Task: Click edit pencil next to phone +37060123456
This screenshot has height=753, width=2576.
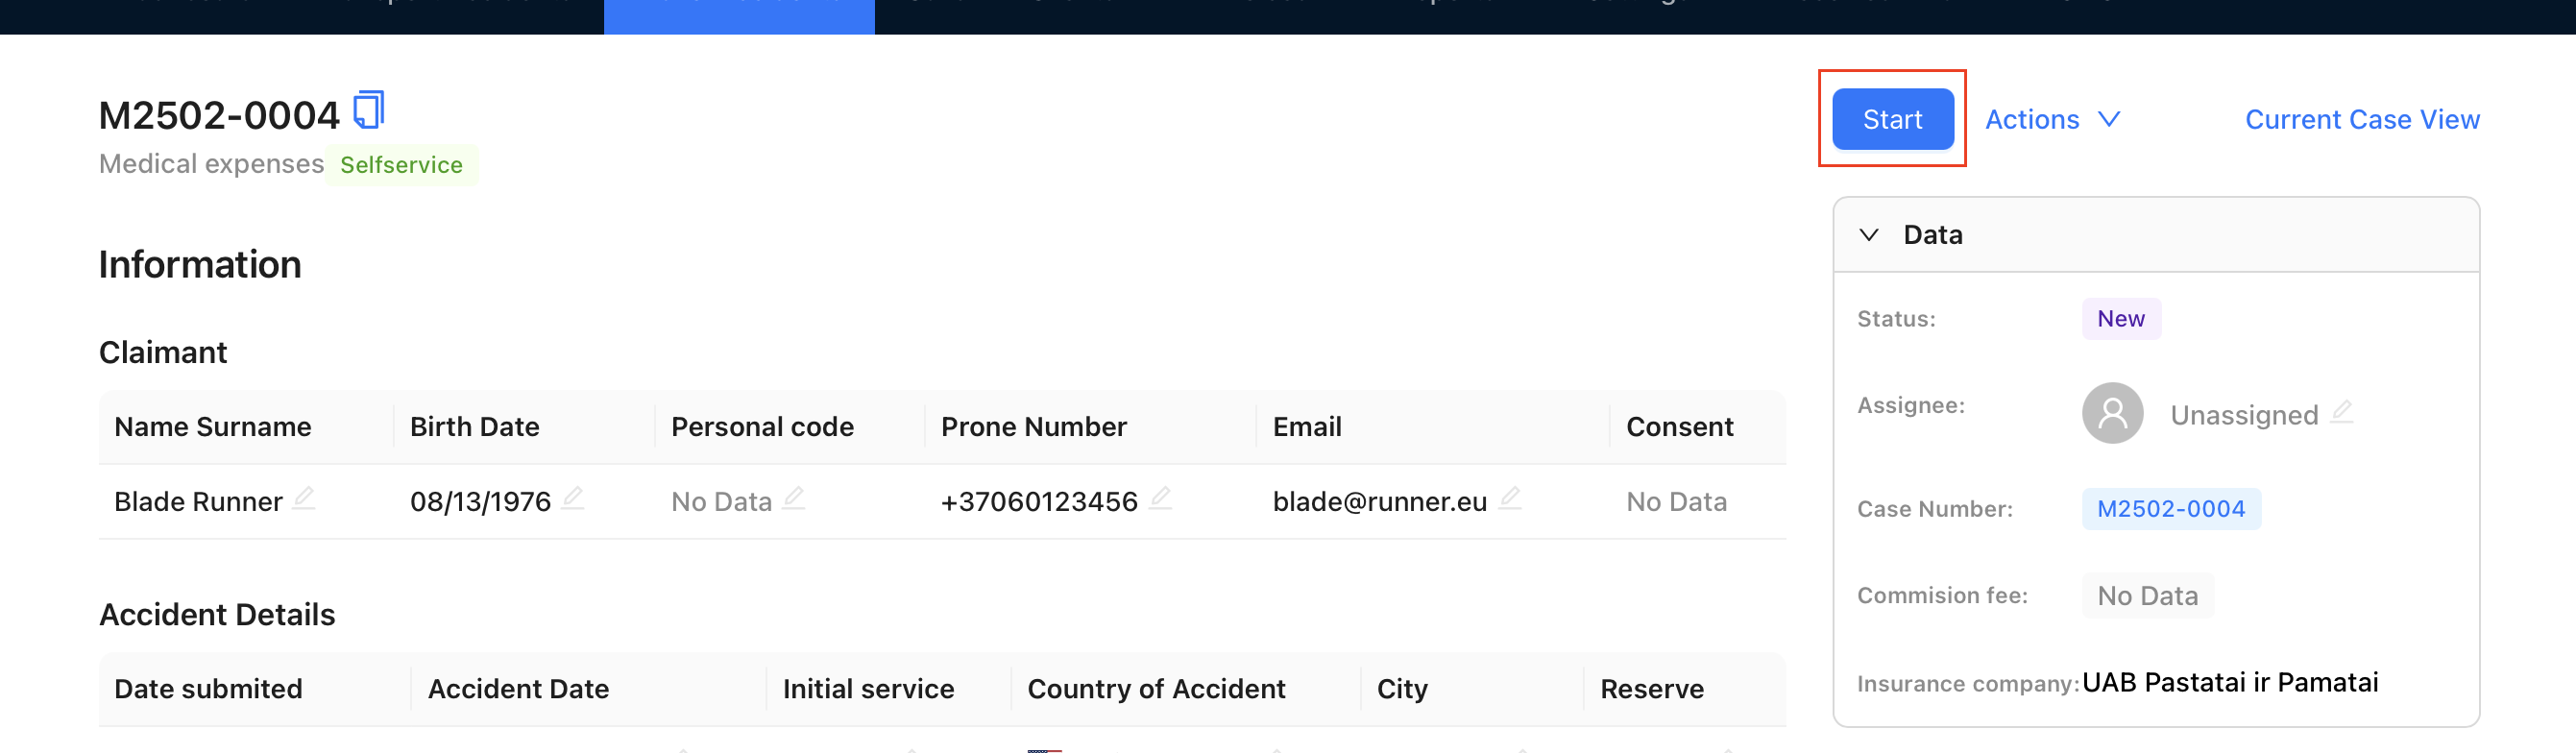Action: [1160, 497]
